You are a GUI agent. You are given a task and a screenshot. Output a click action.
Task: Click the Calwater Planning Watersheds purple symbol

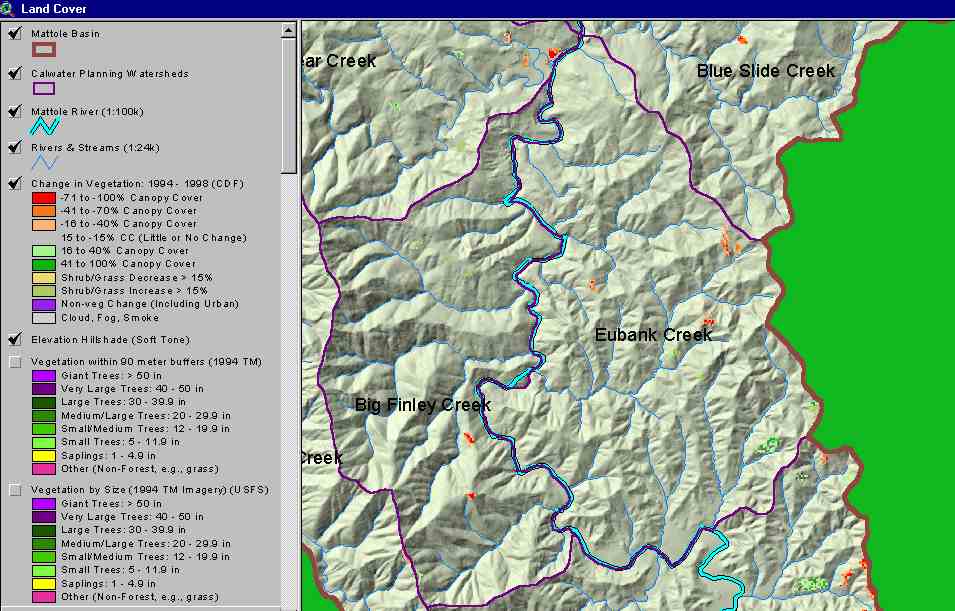coord(45,88)
